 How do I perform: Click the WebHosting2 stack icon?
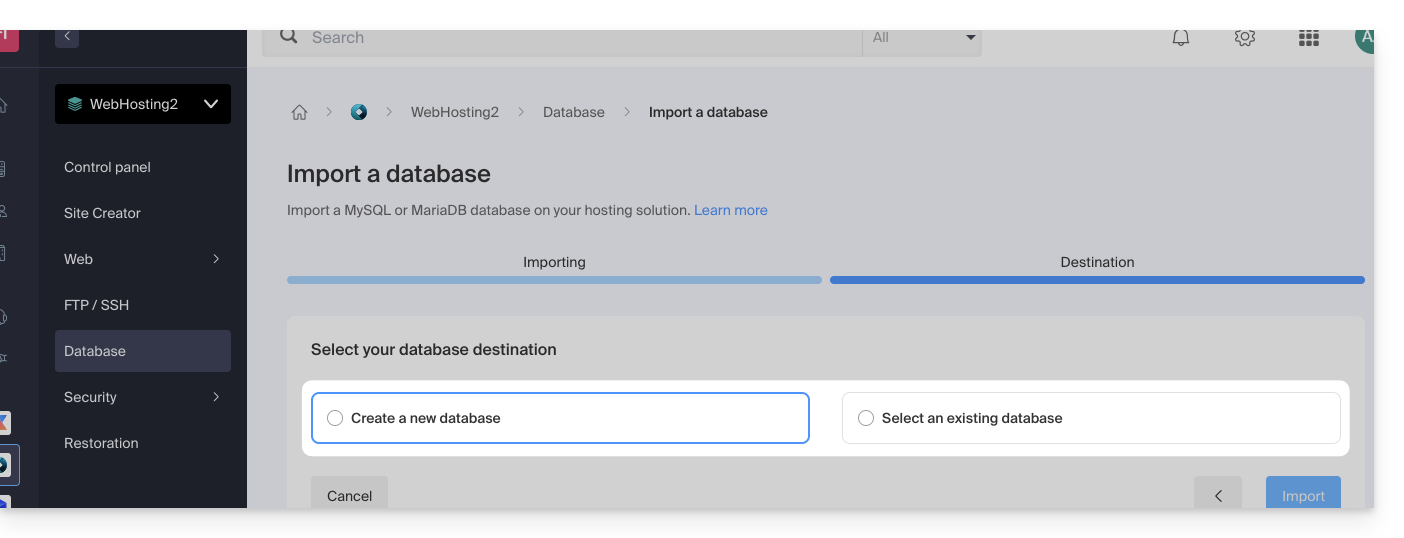75,104
